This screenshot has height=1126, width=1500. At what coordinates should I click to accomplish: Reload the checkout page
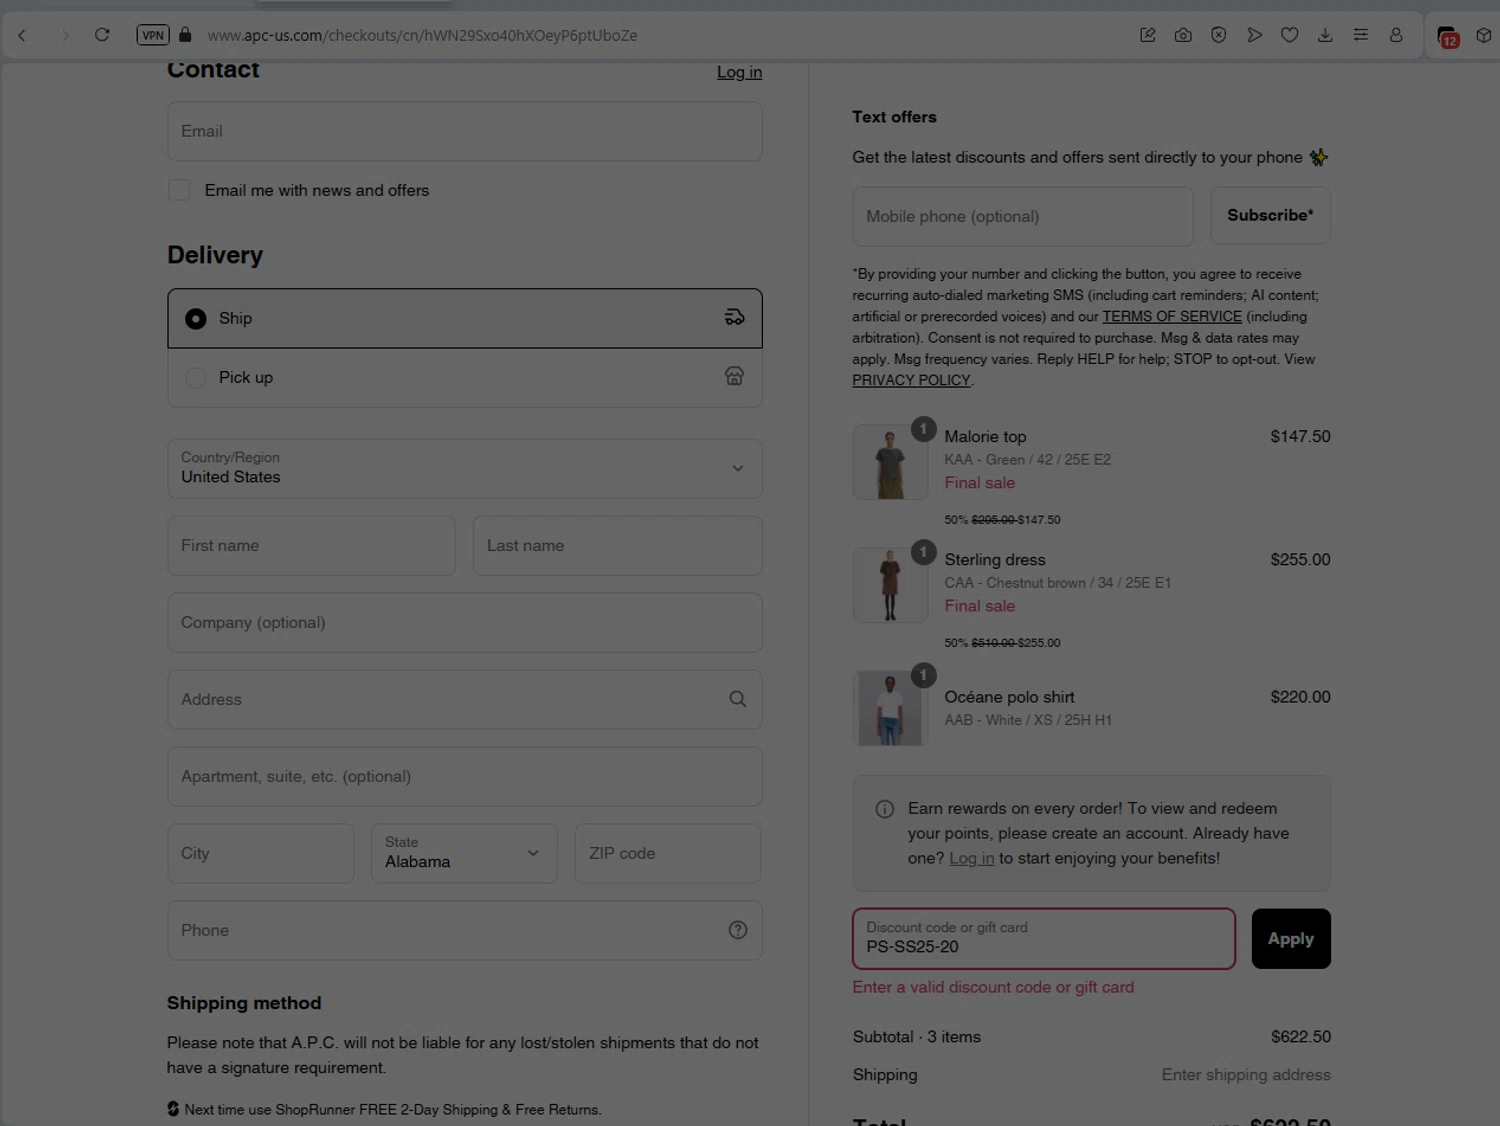(x=102, y=35)
